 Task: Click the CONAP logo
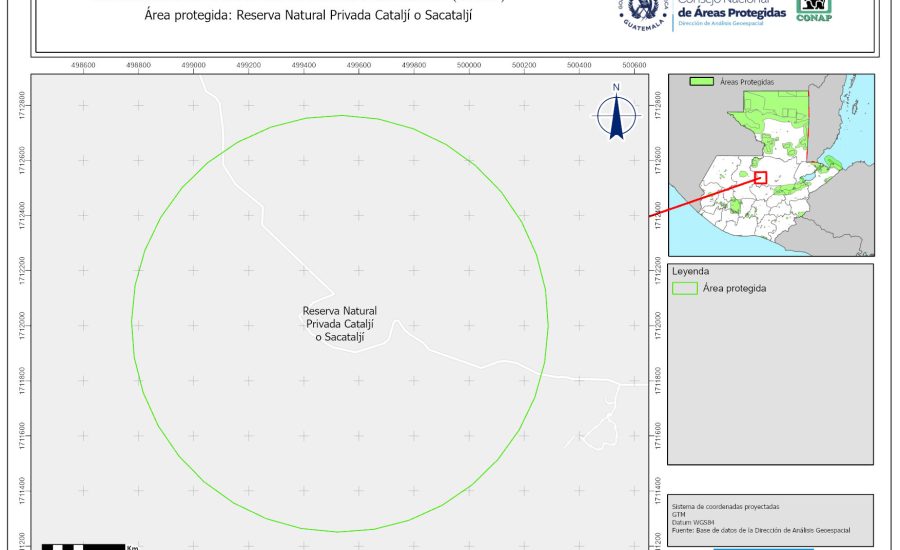coord(813,10)
